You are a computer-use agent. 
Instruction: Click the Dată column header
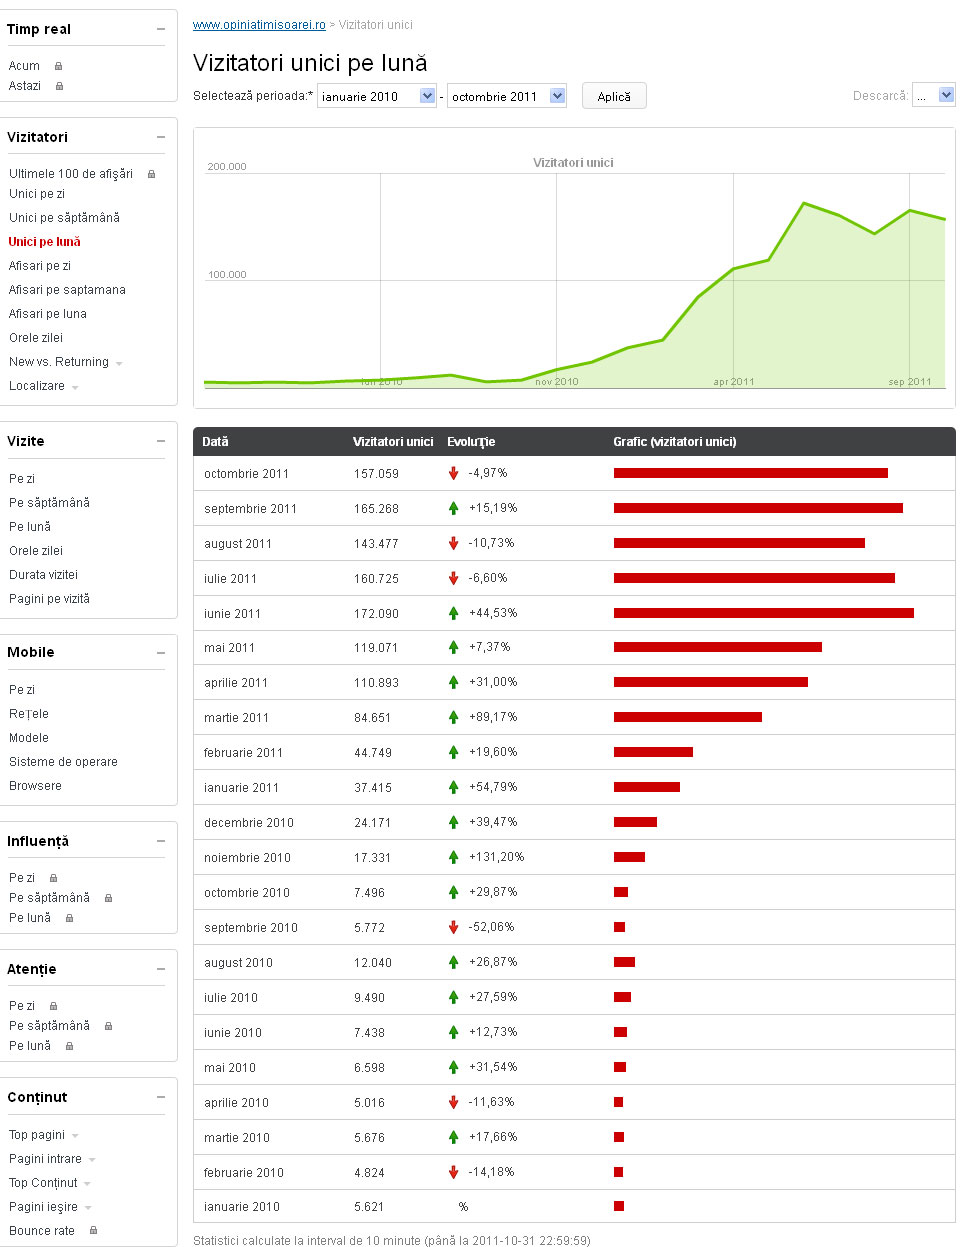(x=215, y=442)
